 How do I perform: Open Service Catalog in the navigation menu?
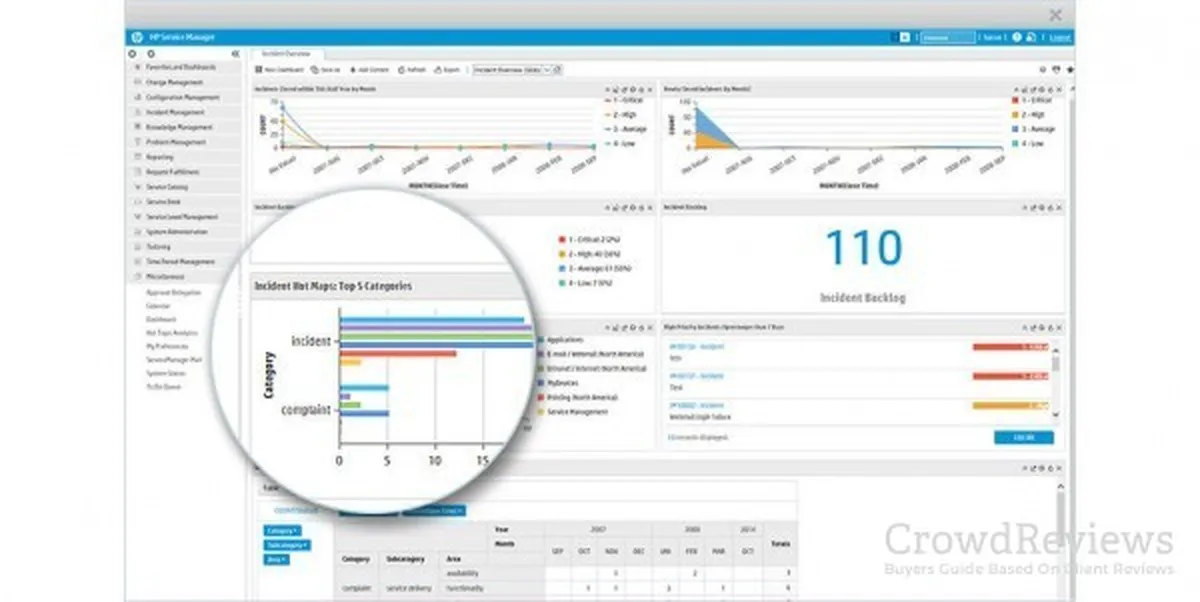click(187, 187)
